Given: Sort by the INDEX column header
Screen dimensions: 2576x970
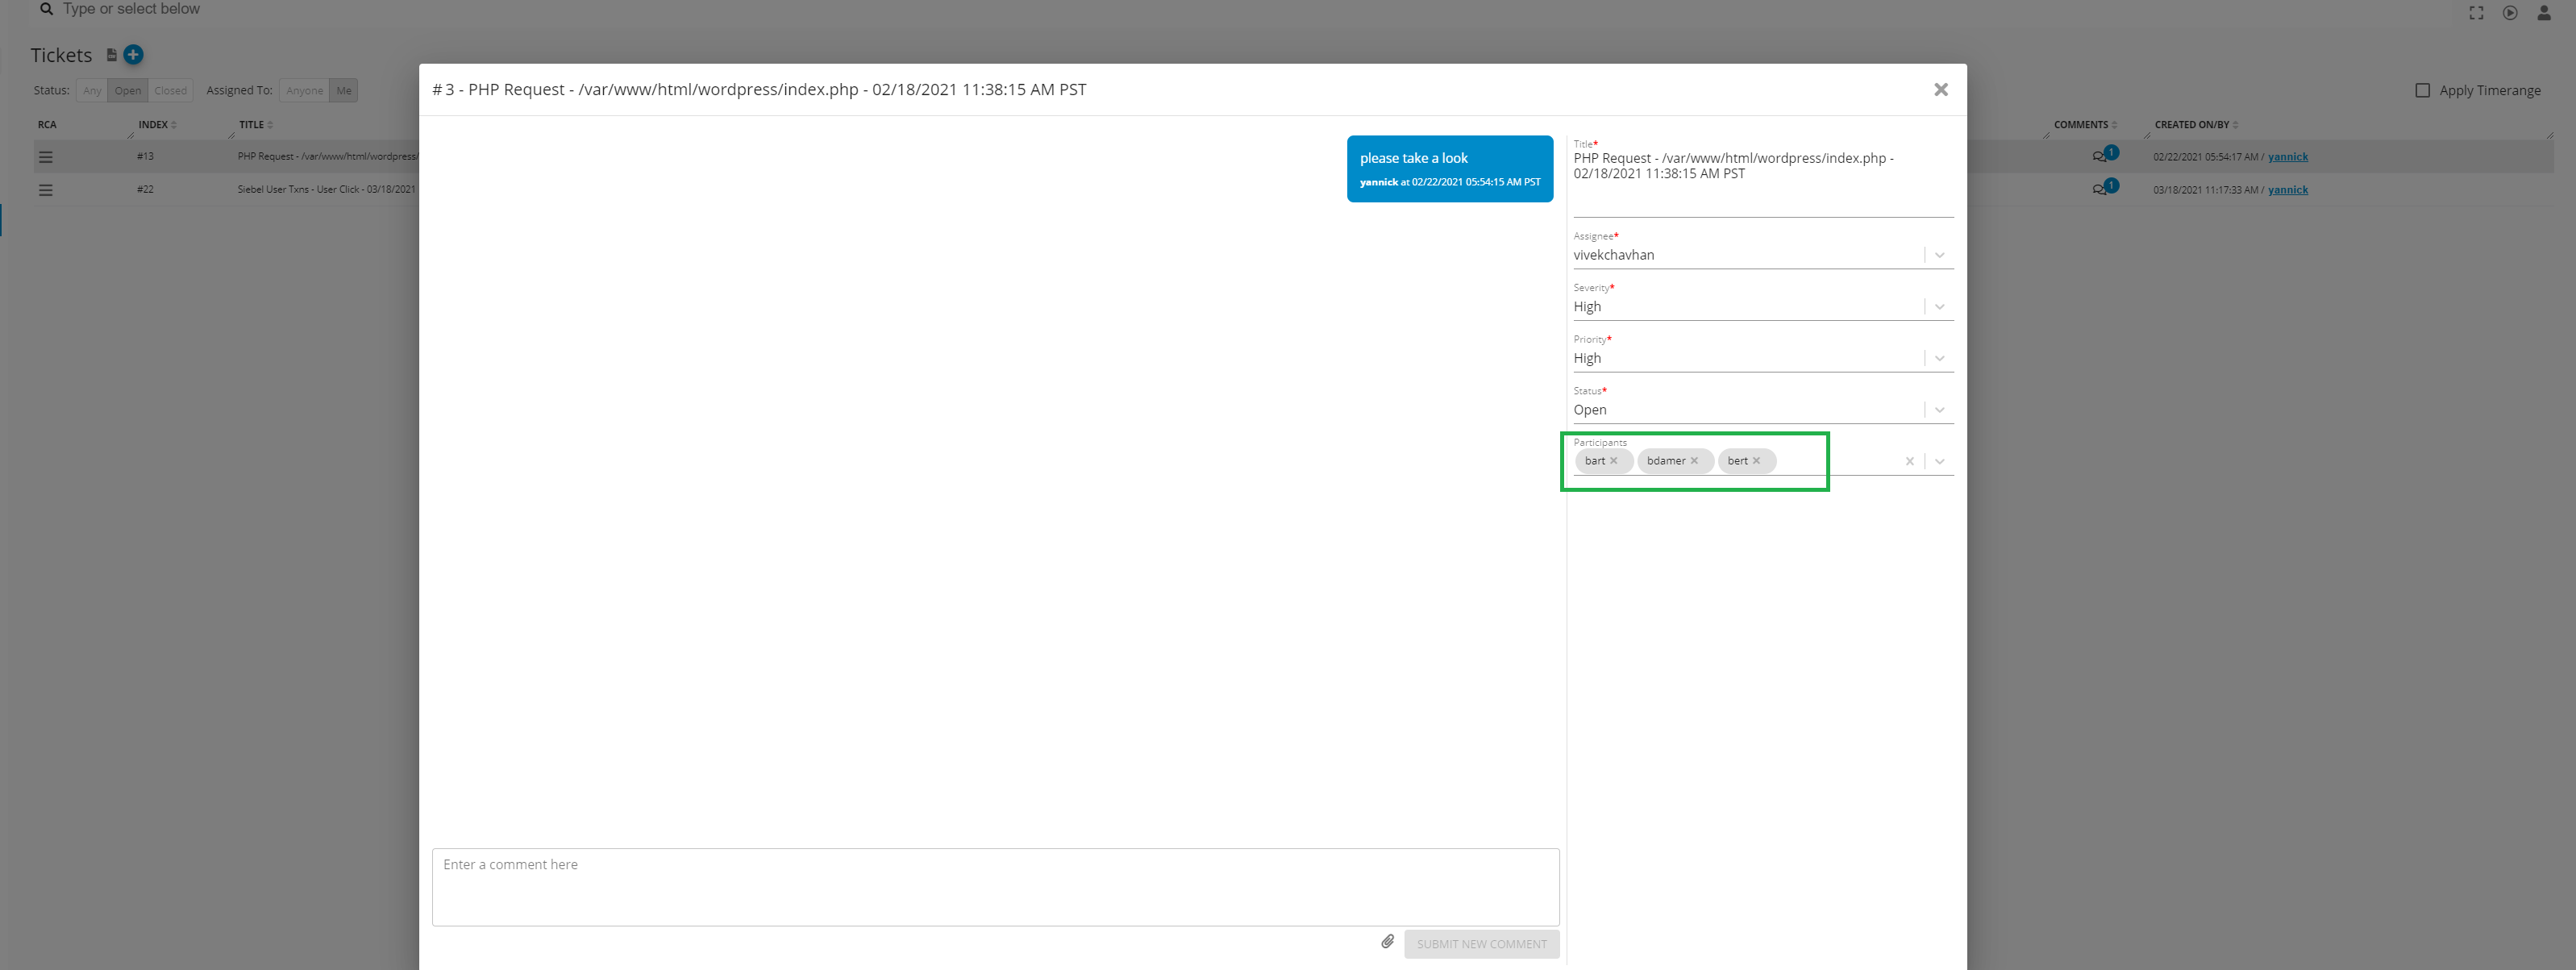Looking at the screenshot, I should 154,125.
